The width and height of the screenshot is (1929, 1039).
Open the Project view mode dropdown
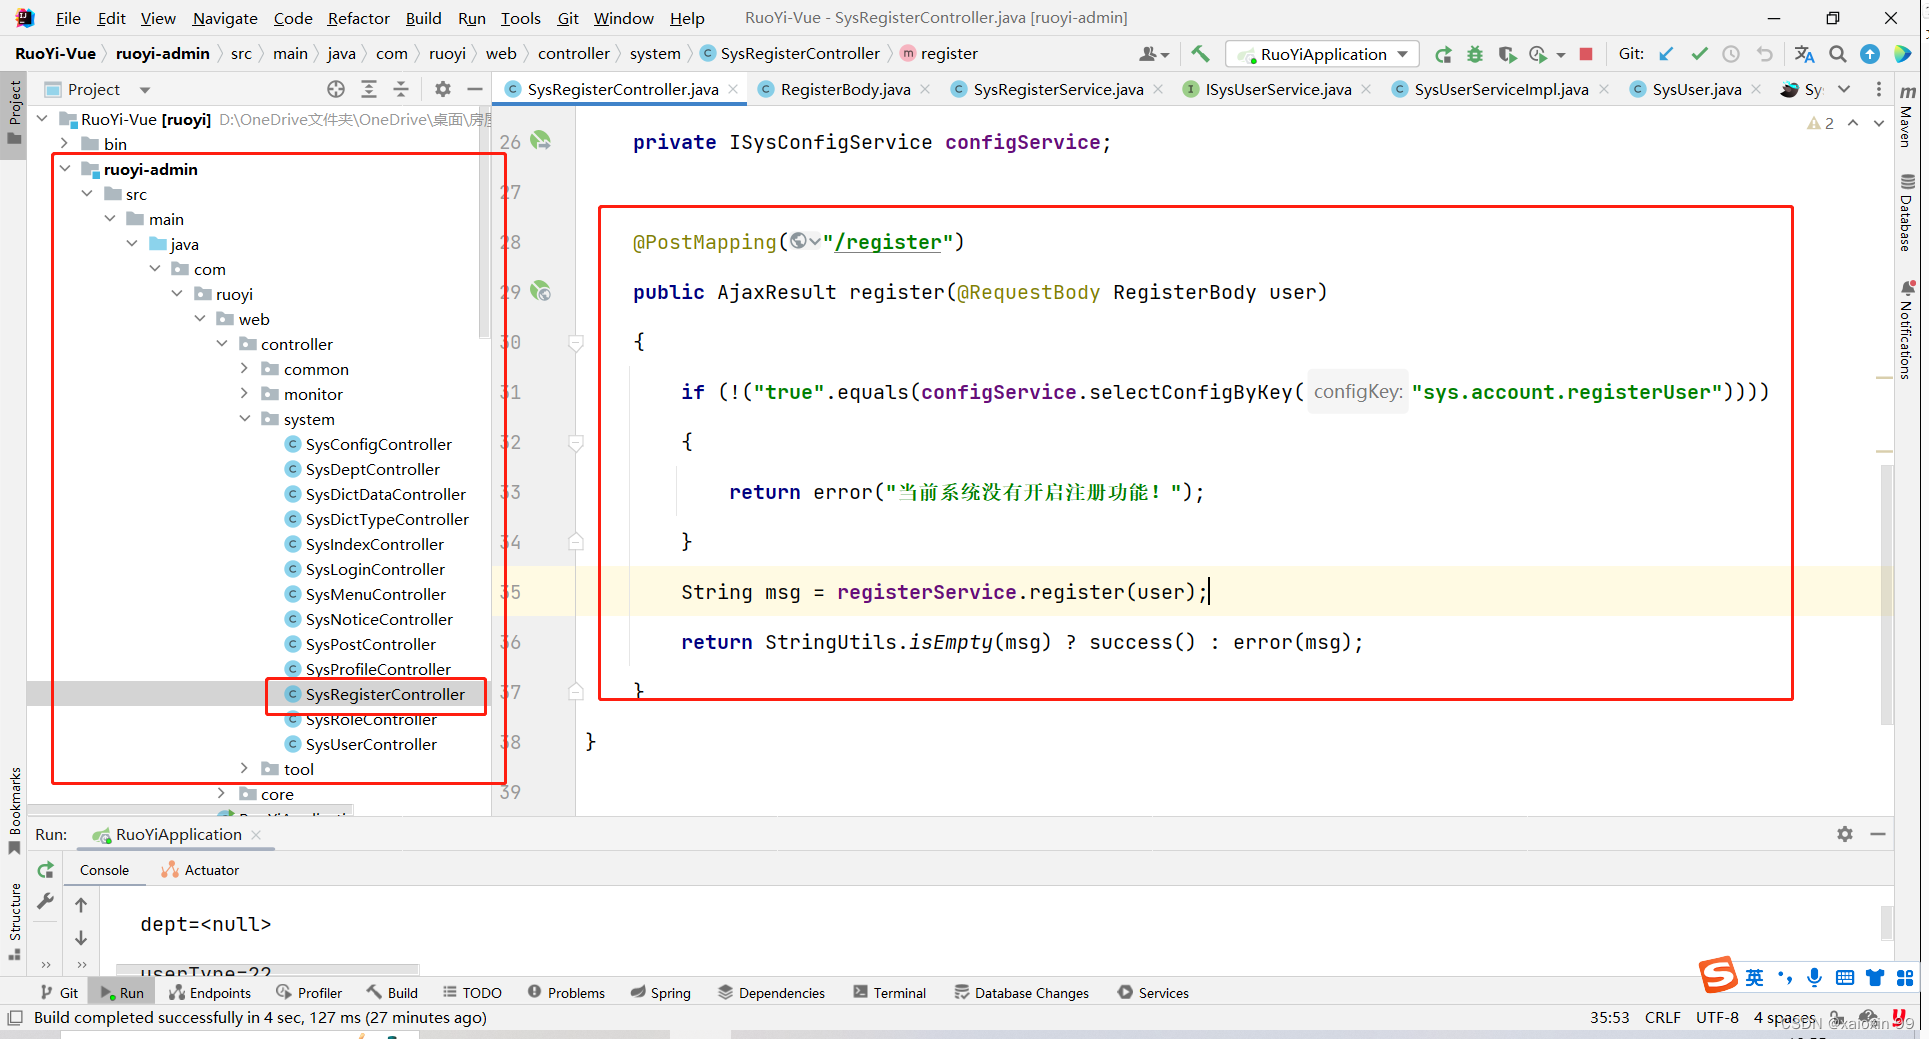[145, 90]
